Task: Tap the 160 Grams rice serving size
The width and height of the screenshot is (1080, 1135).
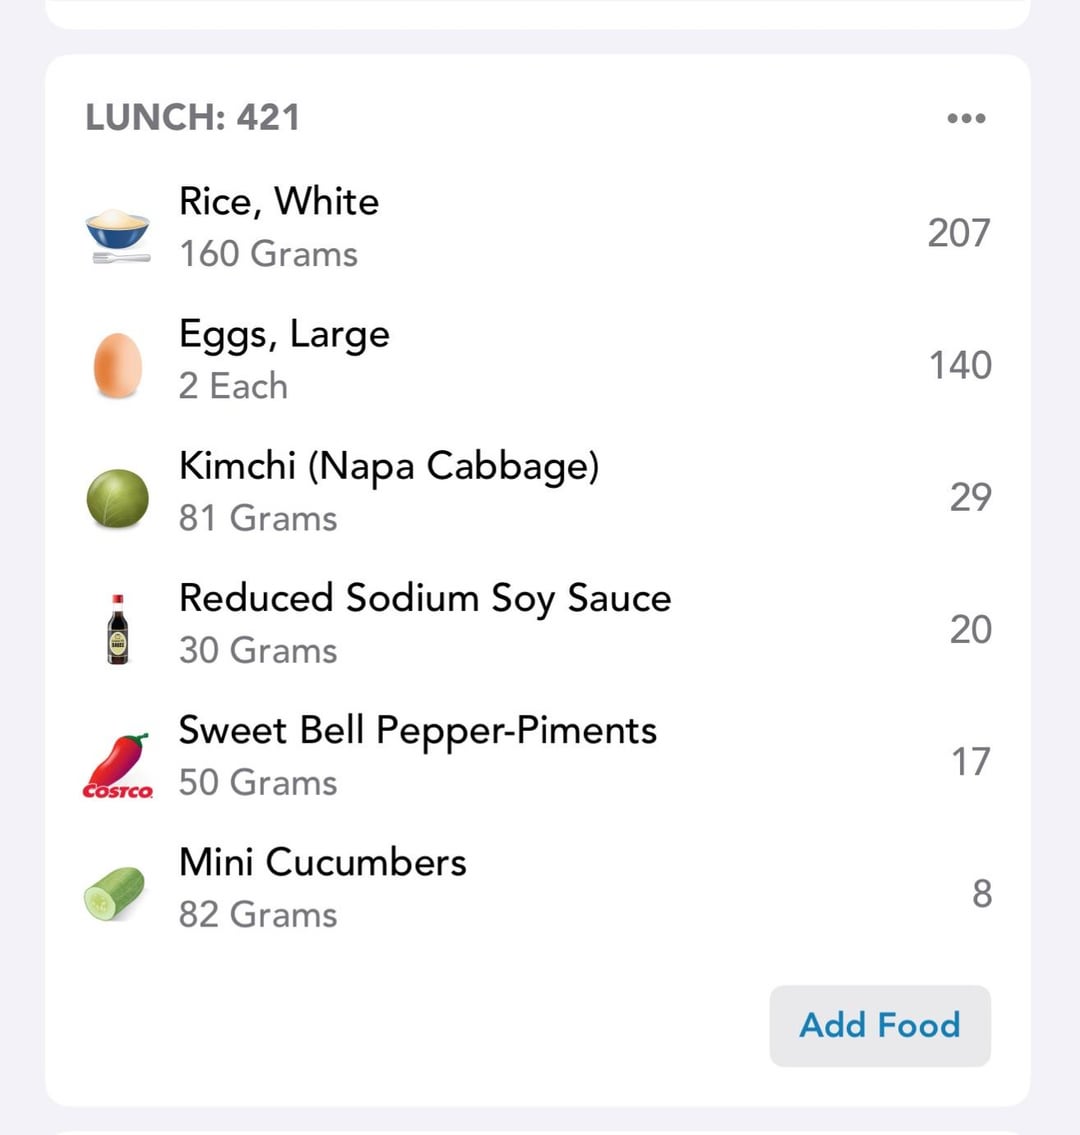Action: tap(268, 254)
